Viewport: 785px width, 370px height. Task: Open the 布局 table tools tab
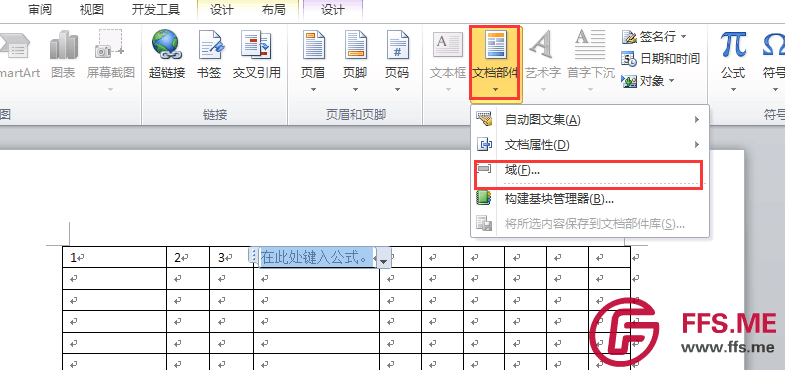[273, 10]
